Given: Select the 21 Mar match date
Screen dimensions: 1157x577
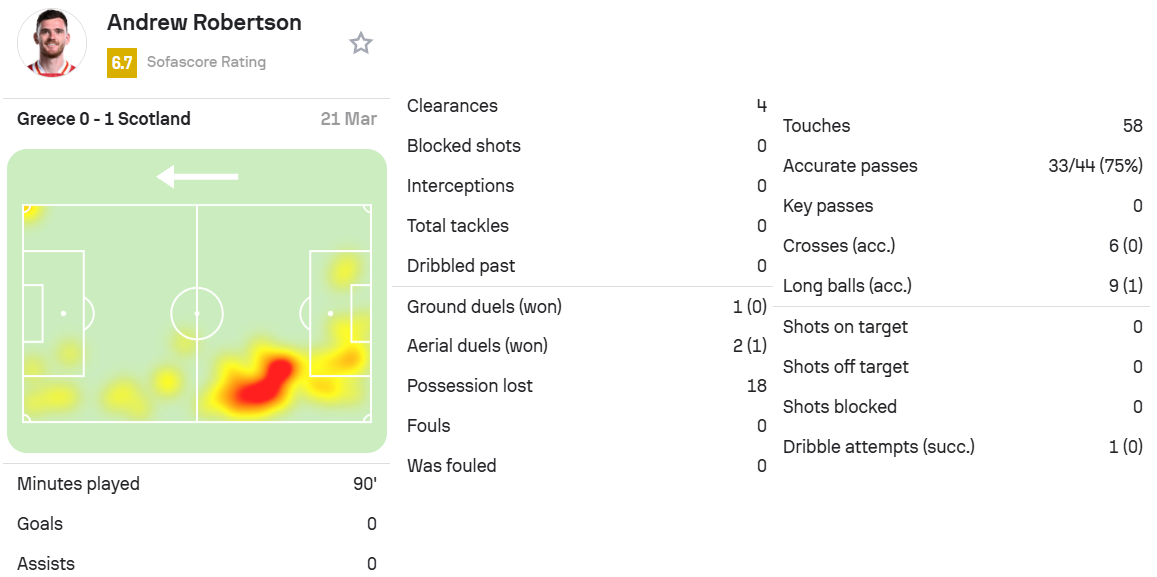Looking at the screenshot, I should (348, 119).
